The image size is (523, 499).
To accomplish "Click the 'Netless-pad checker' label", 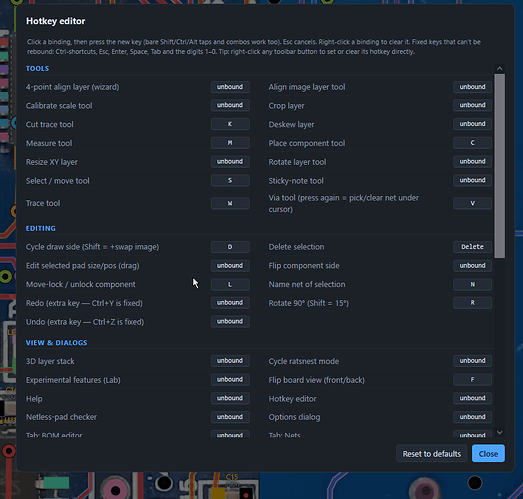I will [61, 417].
